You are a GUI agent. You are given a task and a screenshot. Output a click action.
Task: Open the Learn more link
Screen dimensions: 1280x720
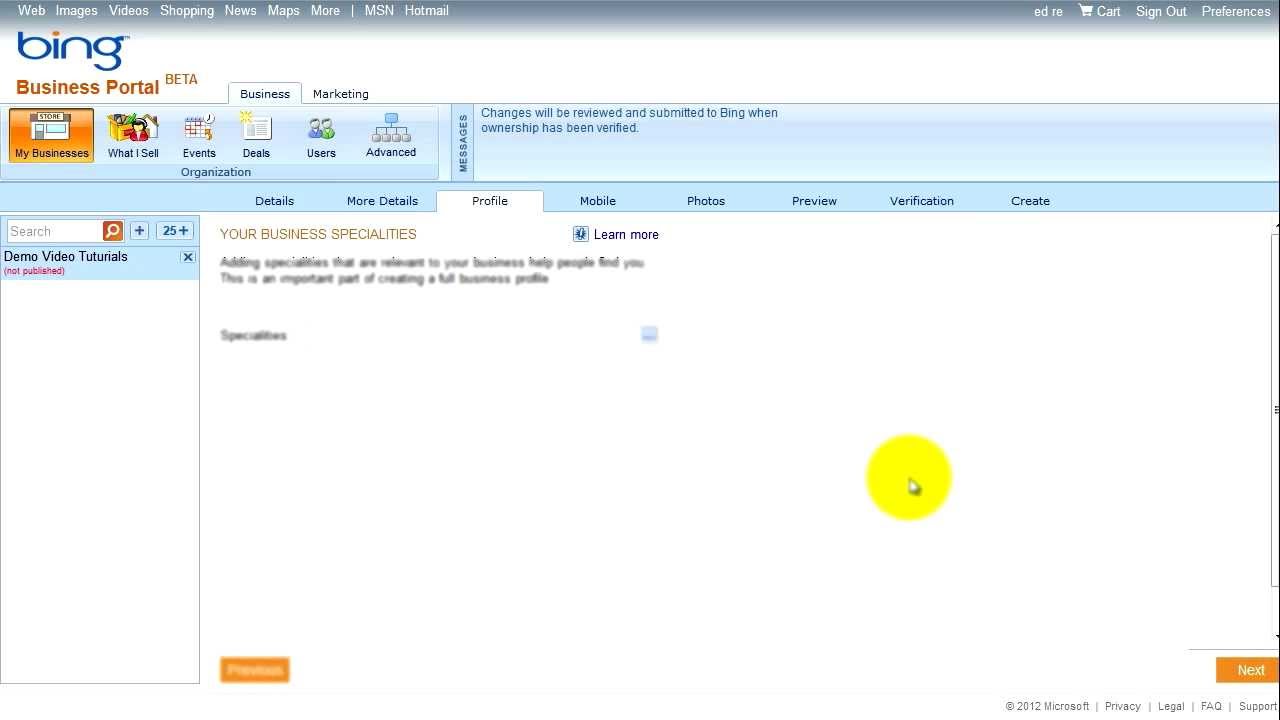pos(626,235)
